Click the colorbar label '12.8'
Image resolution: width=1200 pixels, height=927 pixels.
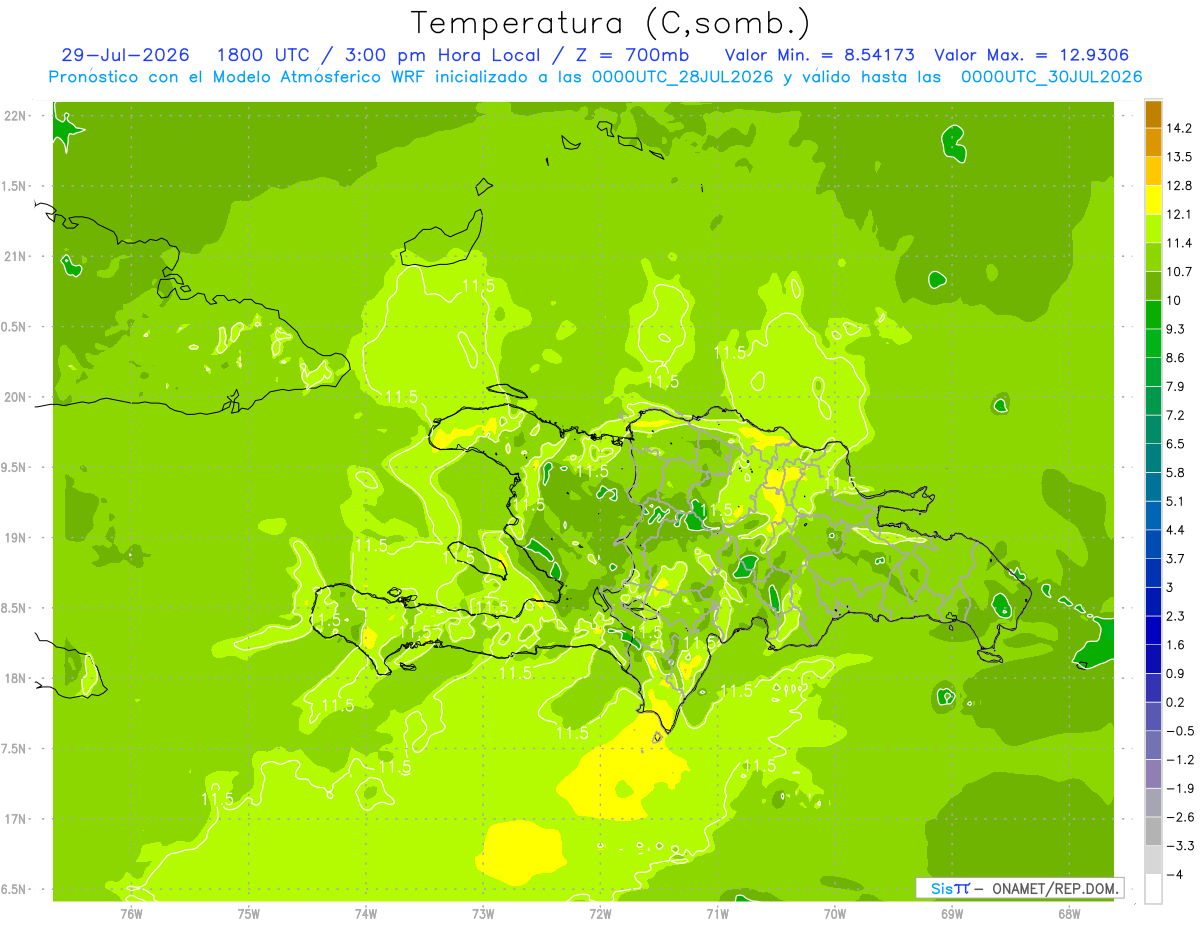coord(1178,186)
